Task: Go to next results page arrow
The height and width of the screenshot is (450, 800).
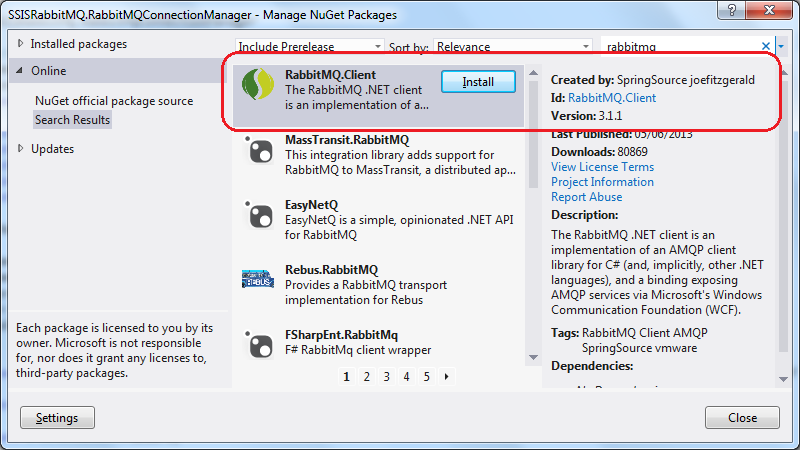Action: coord(446,377)
